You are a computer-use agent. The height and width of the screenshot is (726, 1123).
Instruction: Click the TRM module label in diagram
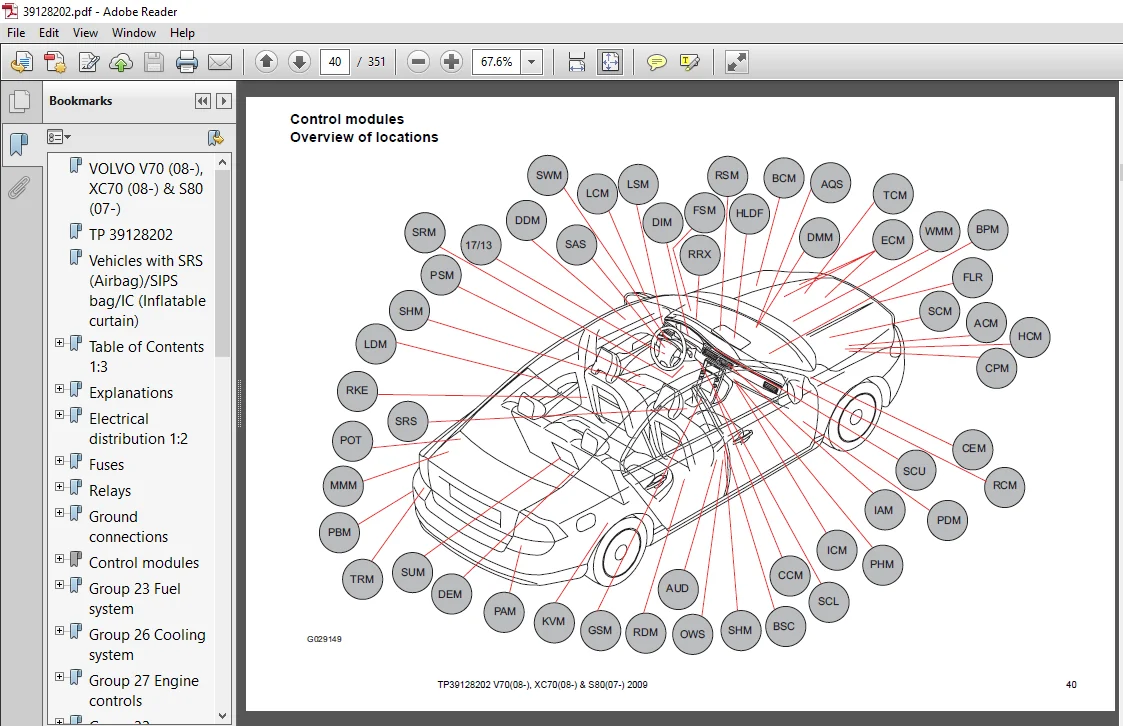[x=362, y=579]
